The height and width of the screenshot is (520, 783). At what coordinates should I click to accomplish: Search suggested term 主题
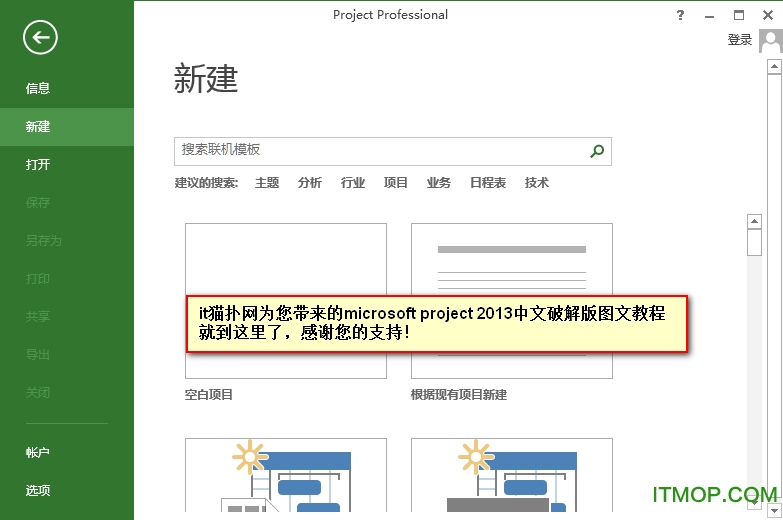click(x=267, y=183)
